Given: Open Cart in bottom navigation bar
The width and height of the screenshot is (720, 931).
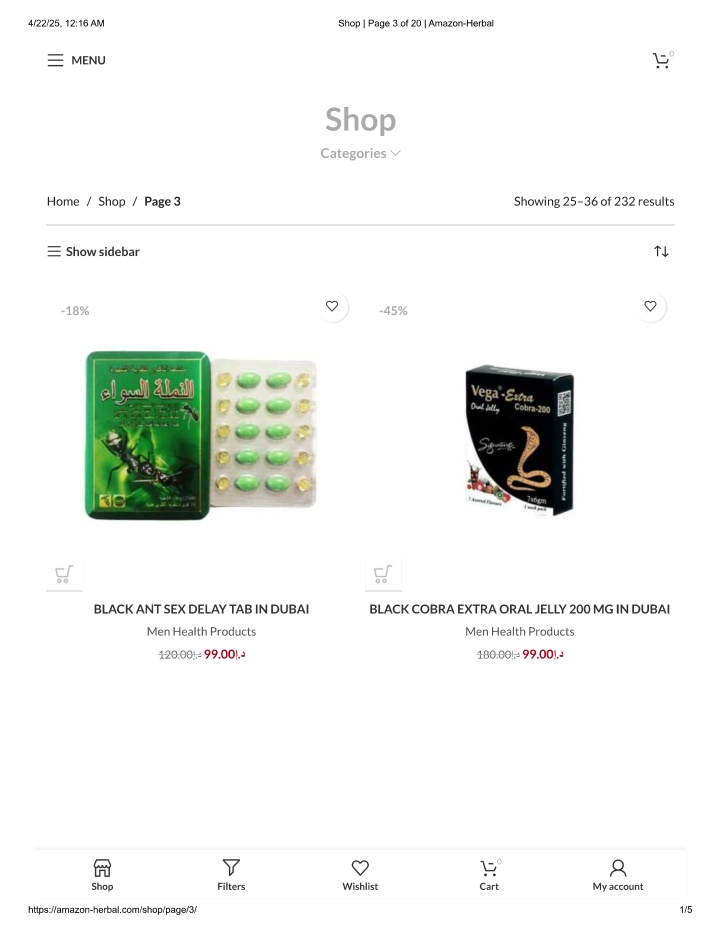Looking at the screenshot, I should (489, 875).
